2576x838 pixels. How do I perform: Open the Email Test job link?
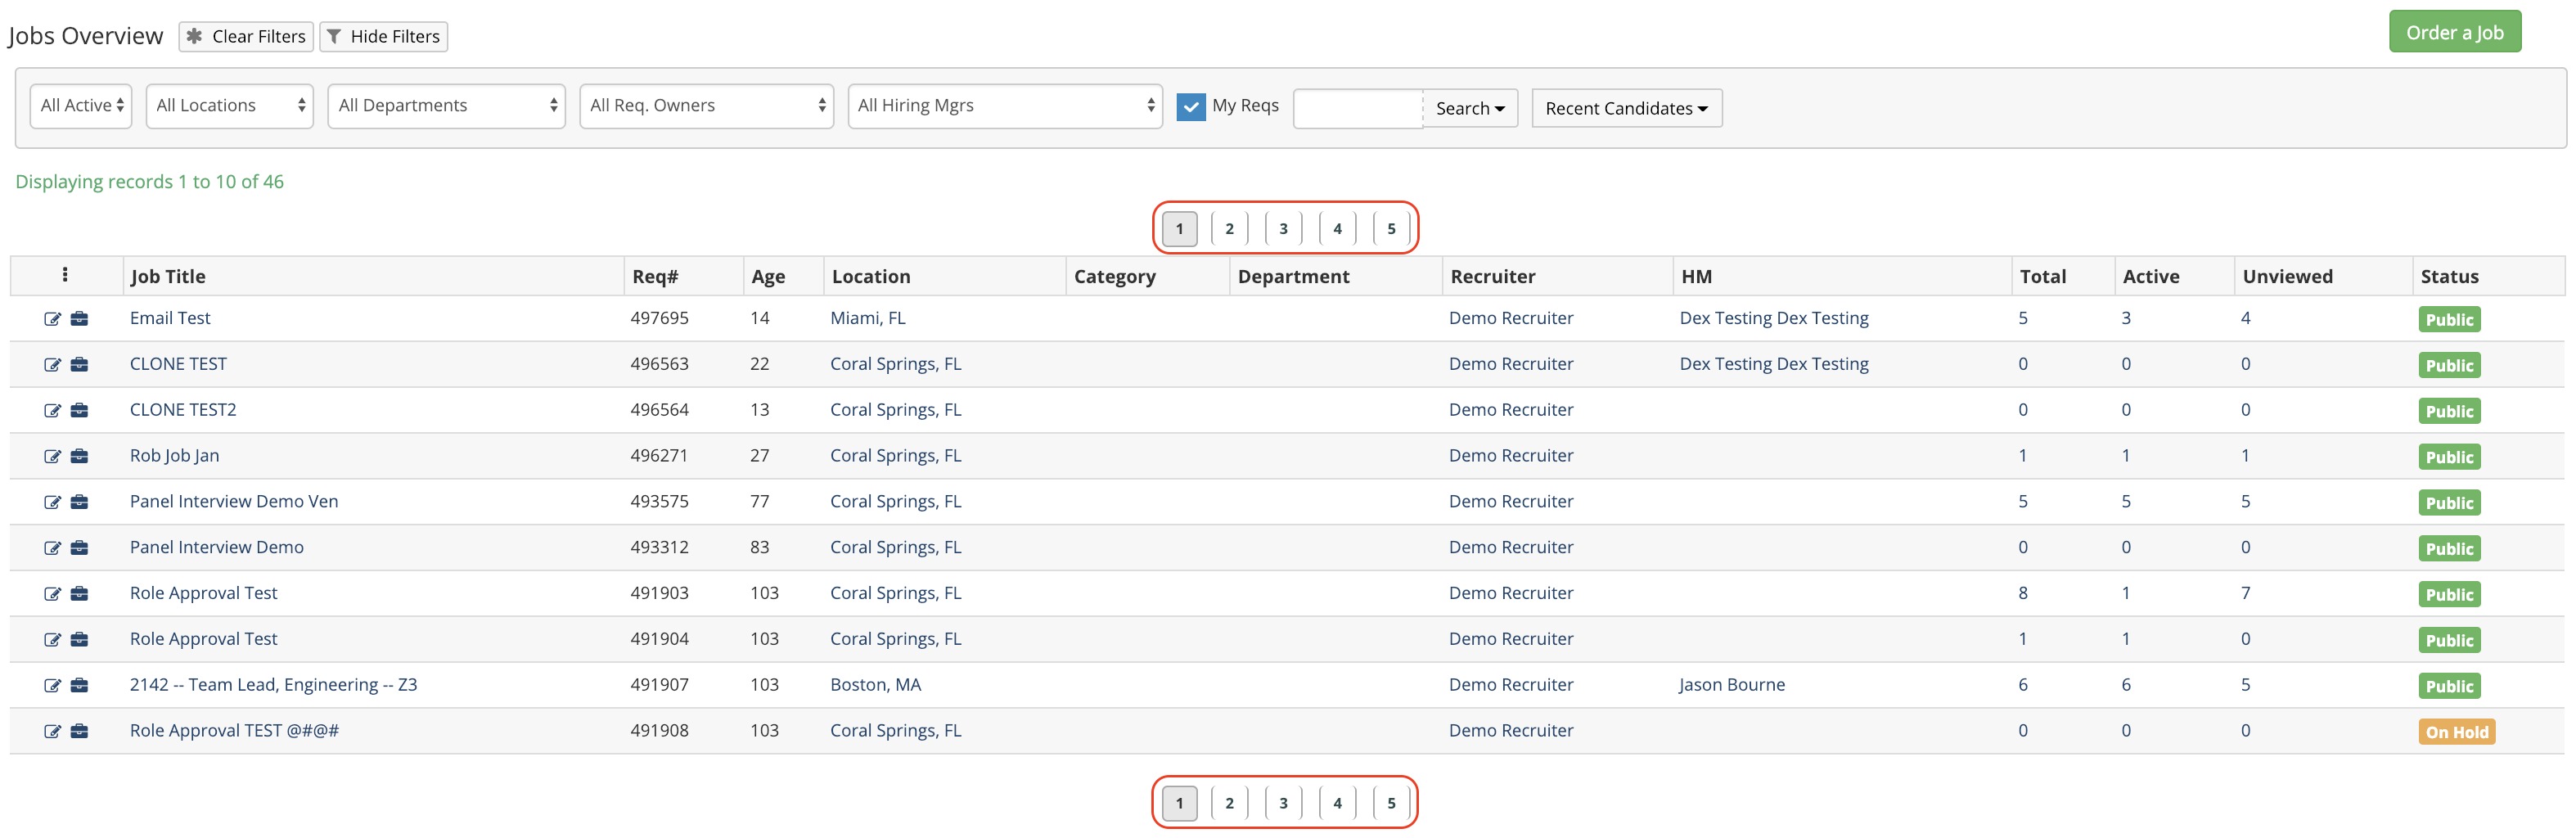[x=170, y=318]
